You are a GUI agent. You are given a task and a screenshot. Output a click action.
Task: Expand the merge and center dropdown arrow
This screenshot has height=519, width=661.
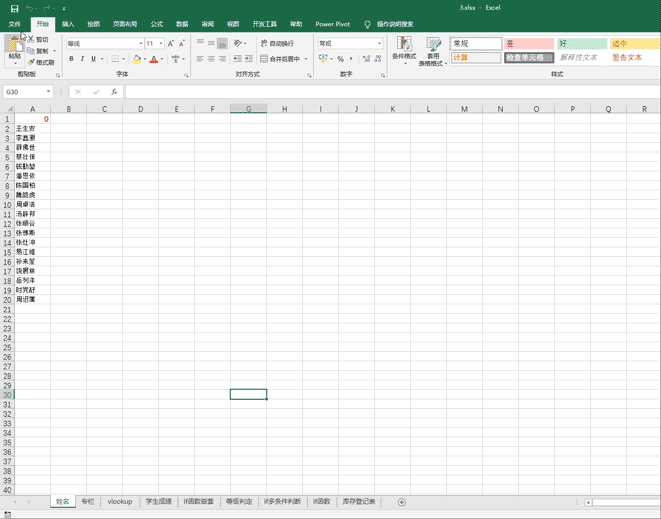coord(306,59)
